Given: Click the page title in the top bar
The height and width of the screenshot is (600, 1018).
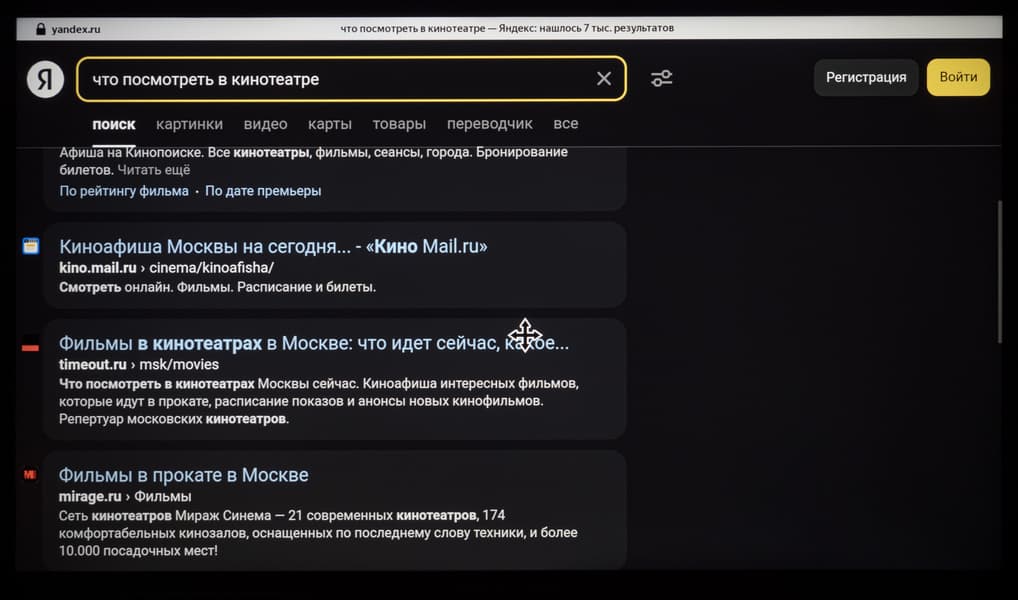Looking at the screenshot, I should [x=507, y=29].
